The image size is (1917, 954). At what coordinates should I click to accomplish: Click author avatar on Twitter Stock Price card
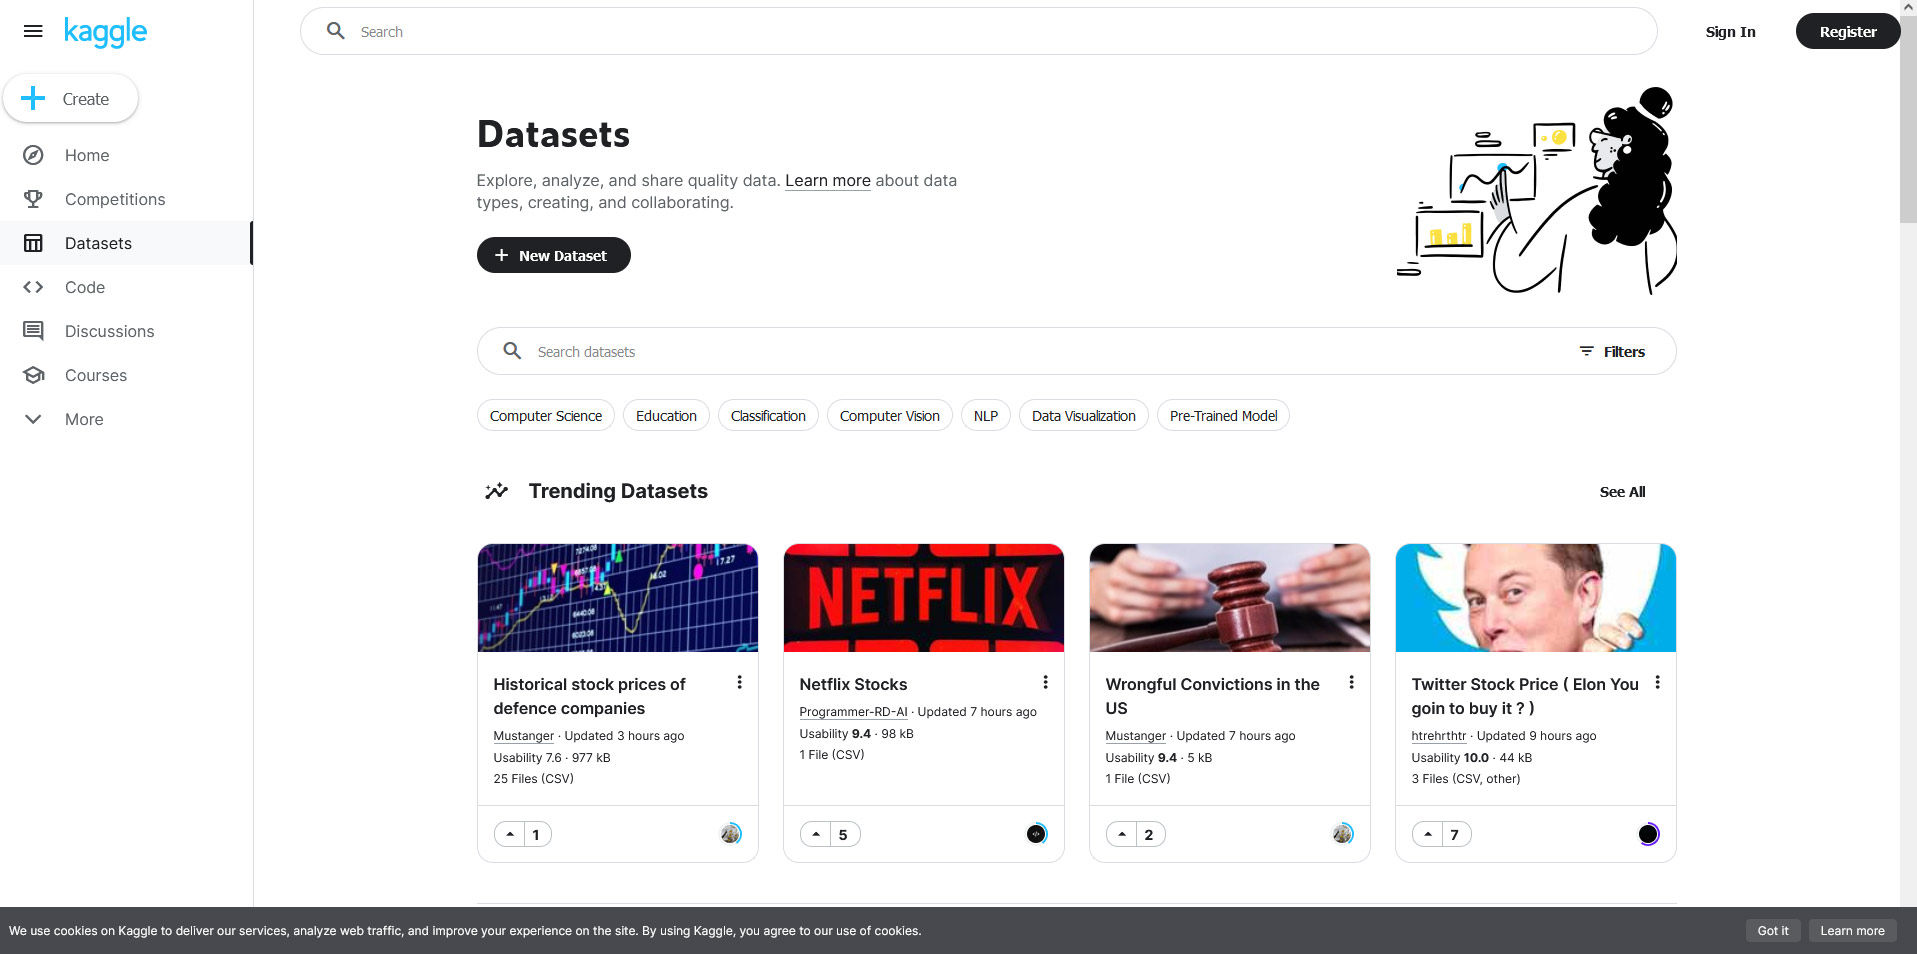[x=1649, y=834]
